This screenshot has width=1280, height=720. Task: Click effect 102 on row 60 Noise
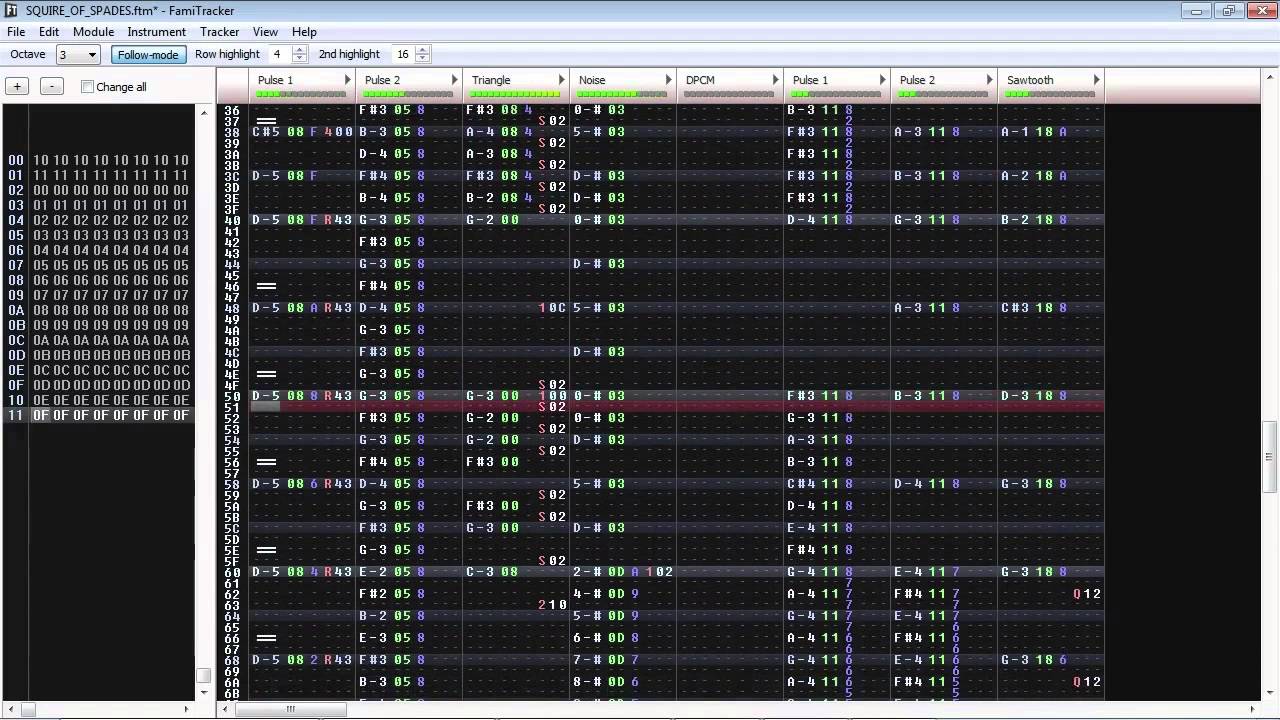point(659,572)
